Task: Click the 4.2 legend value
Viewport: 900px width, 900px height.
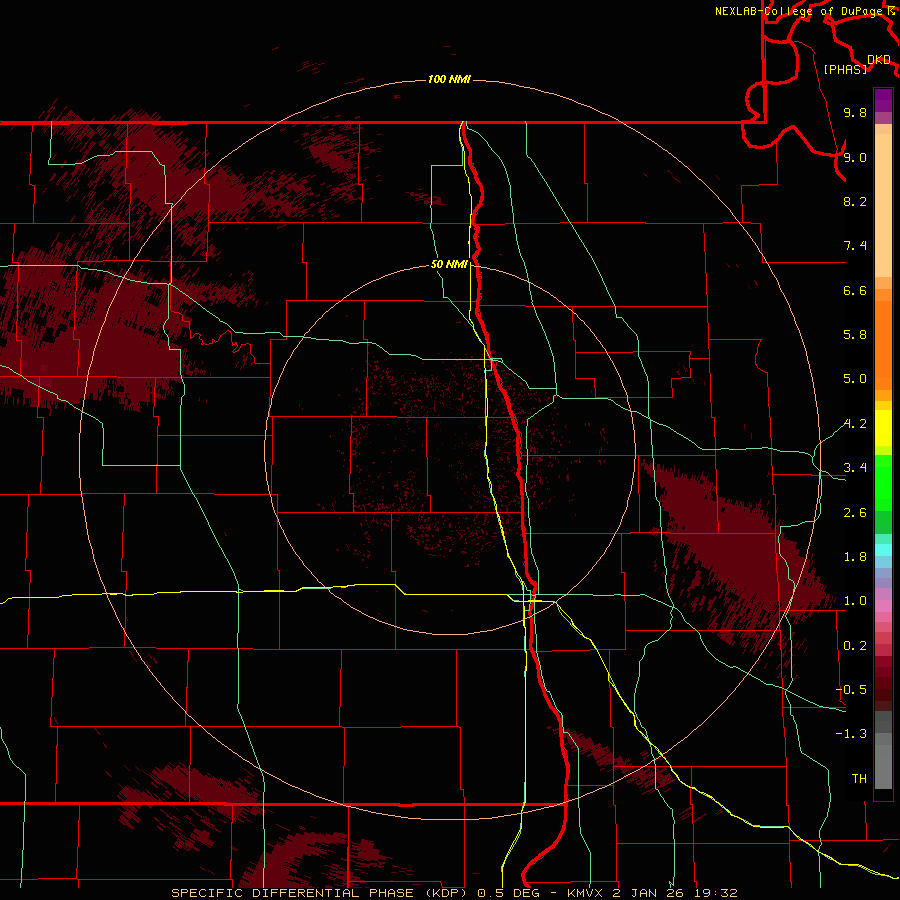Action: pos(855,424)
